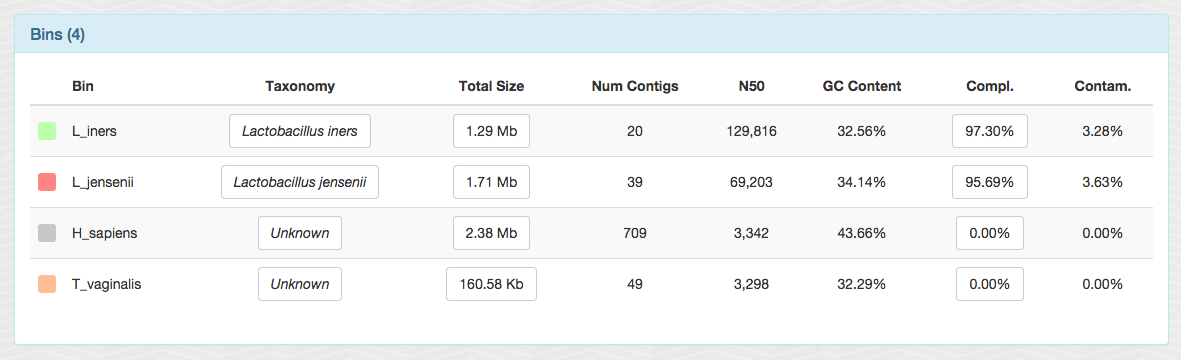
Task: Click the green color swatch for L_iners
Action: coord(47,131)
